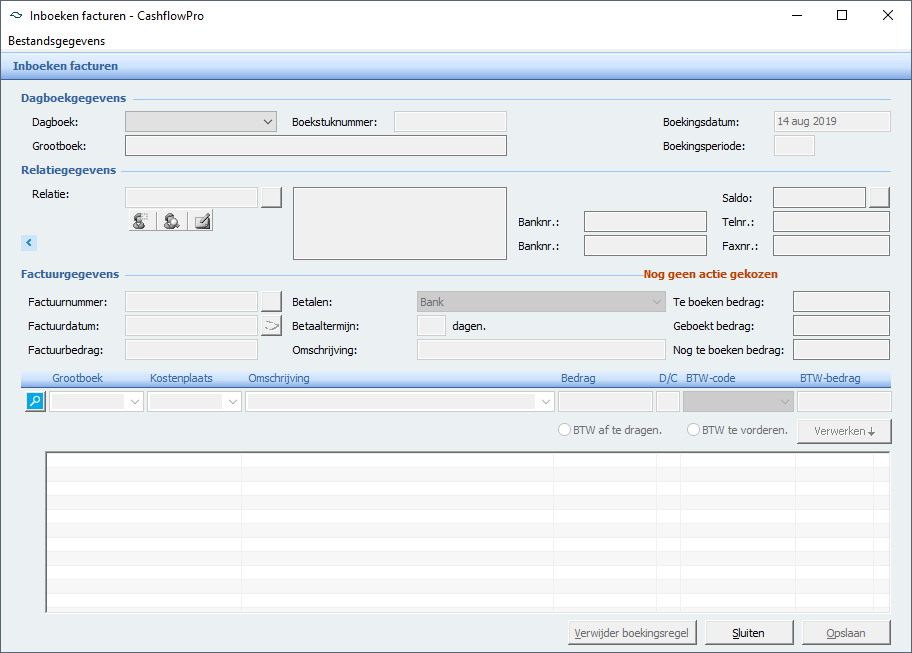Screen dimensions: 912x653
Task: Click the small button next to Saldo field
Action: coord(879,198)
